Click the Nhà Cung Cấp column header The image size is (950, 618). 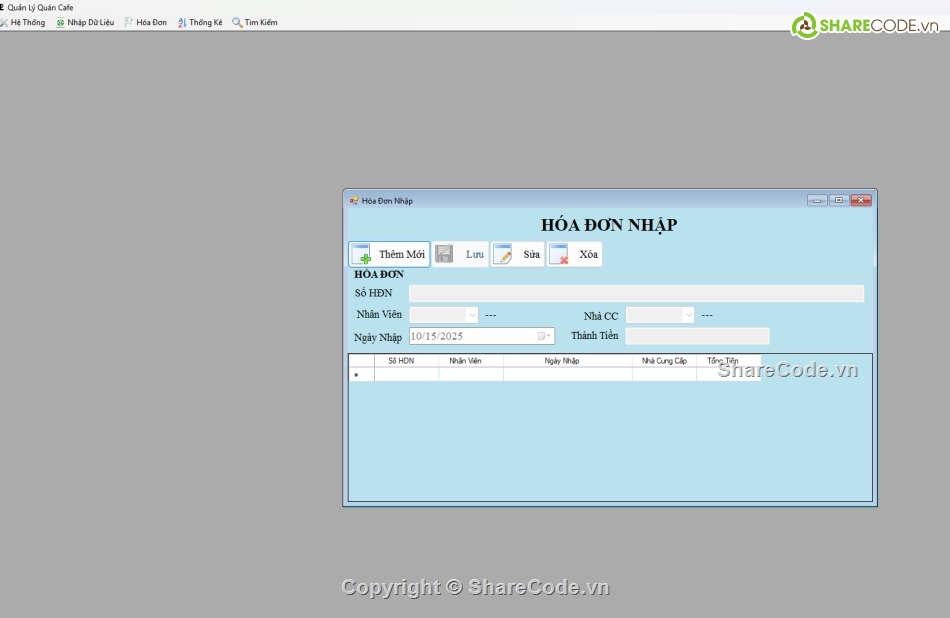664,360
